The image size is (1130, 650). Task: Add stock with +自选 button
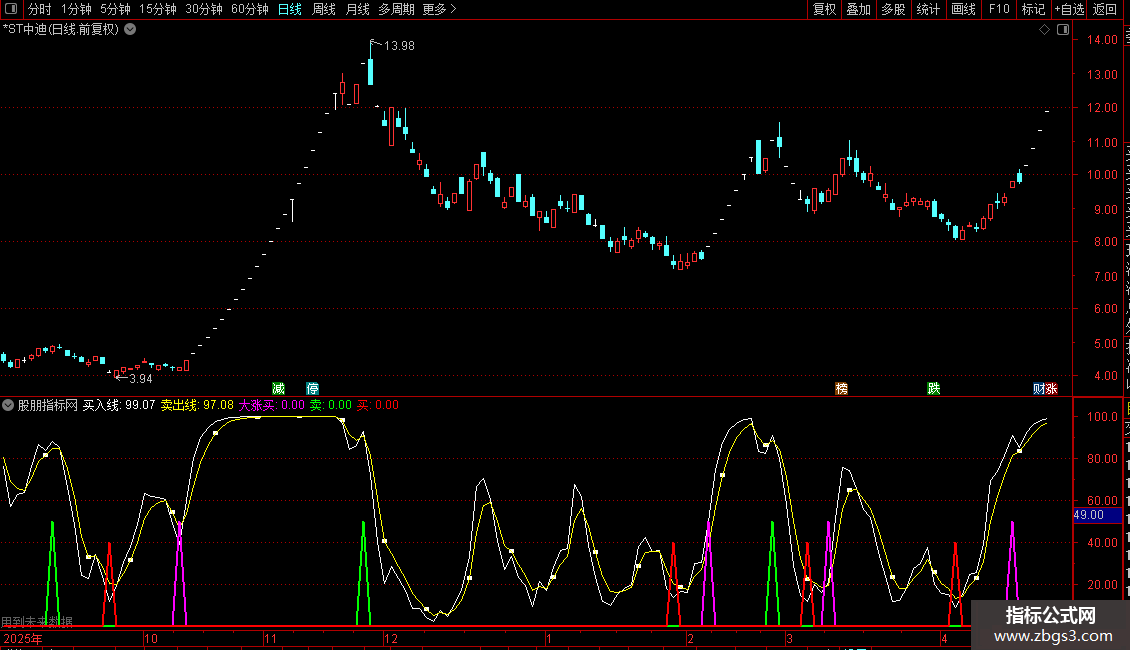coord(1069,9)
